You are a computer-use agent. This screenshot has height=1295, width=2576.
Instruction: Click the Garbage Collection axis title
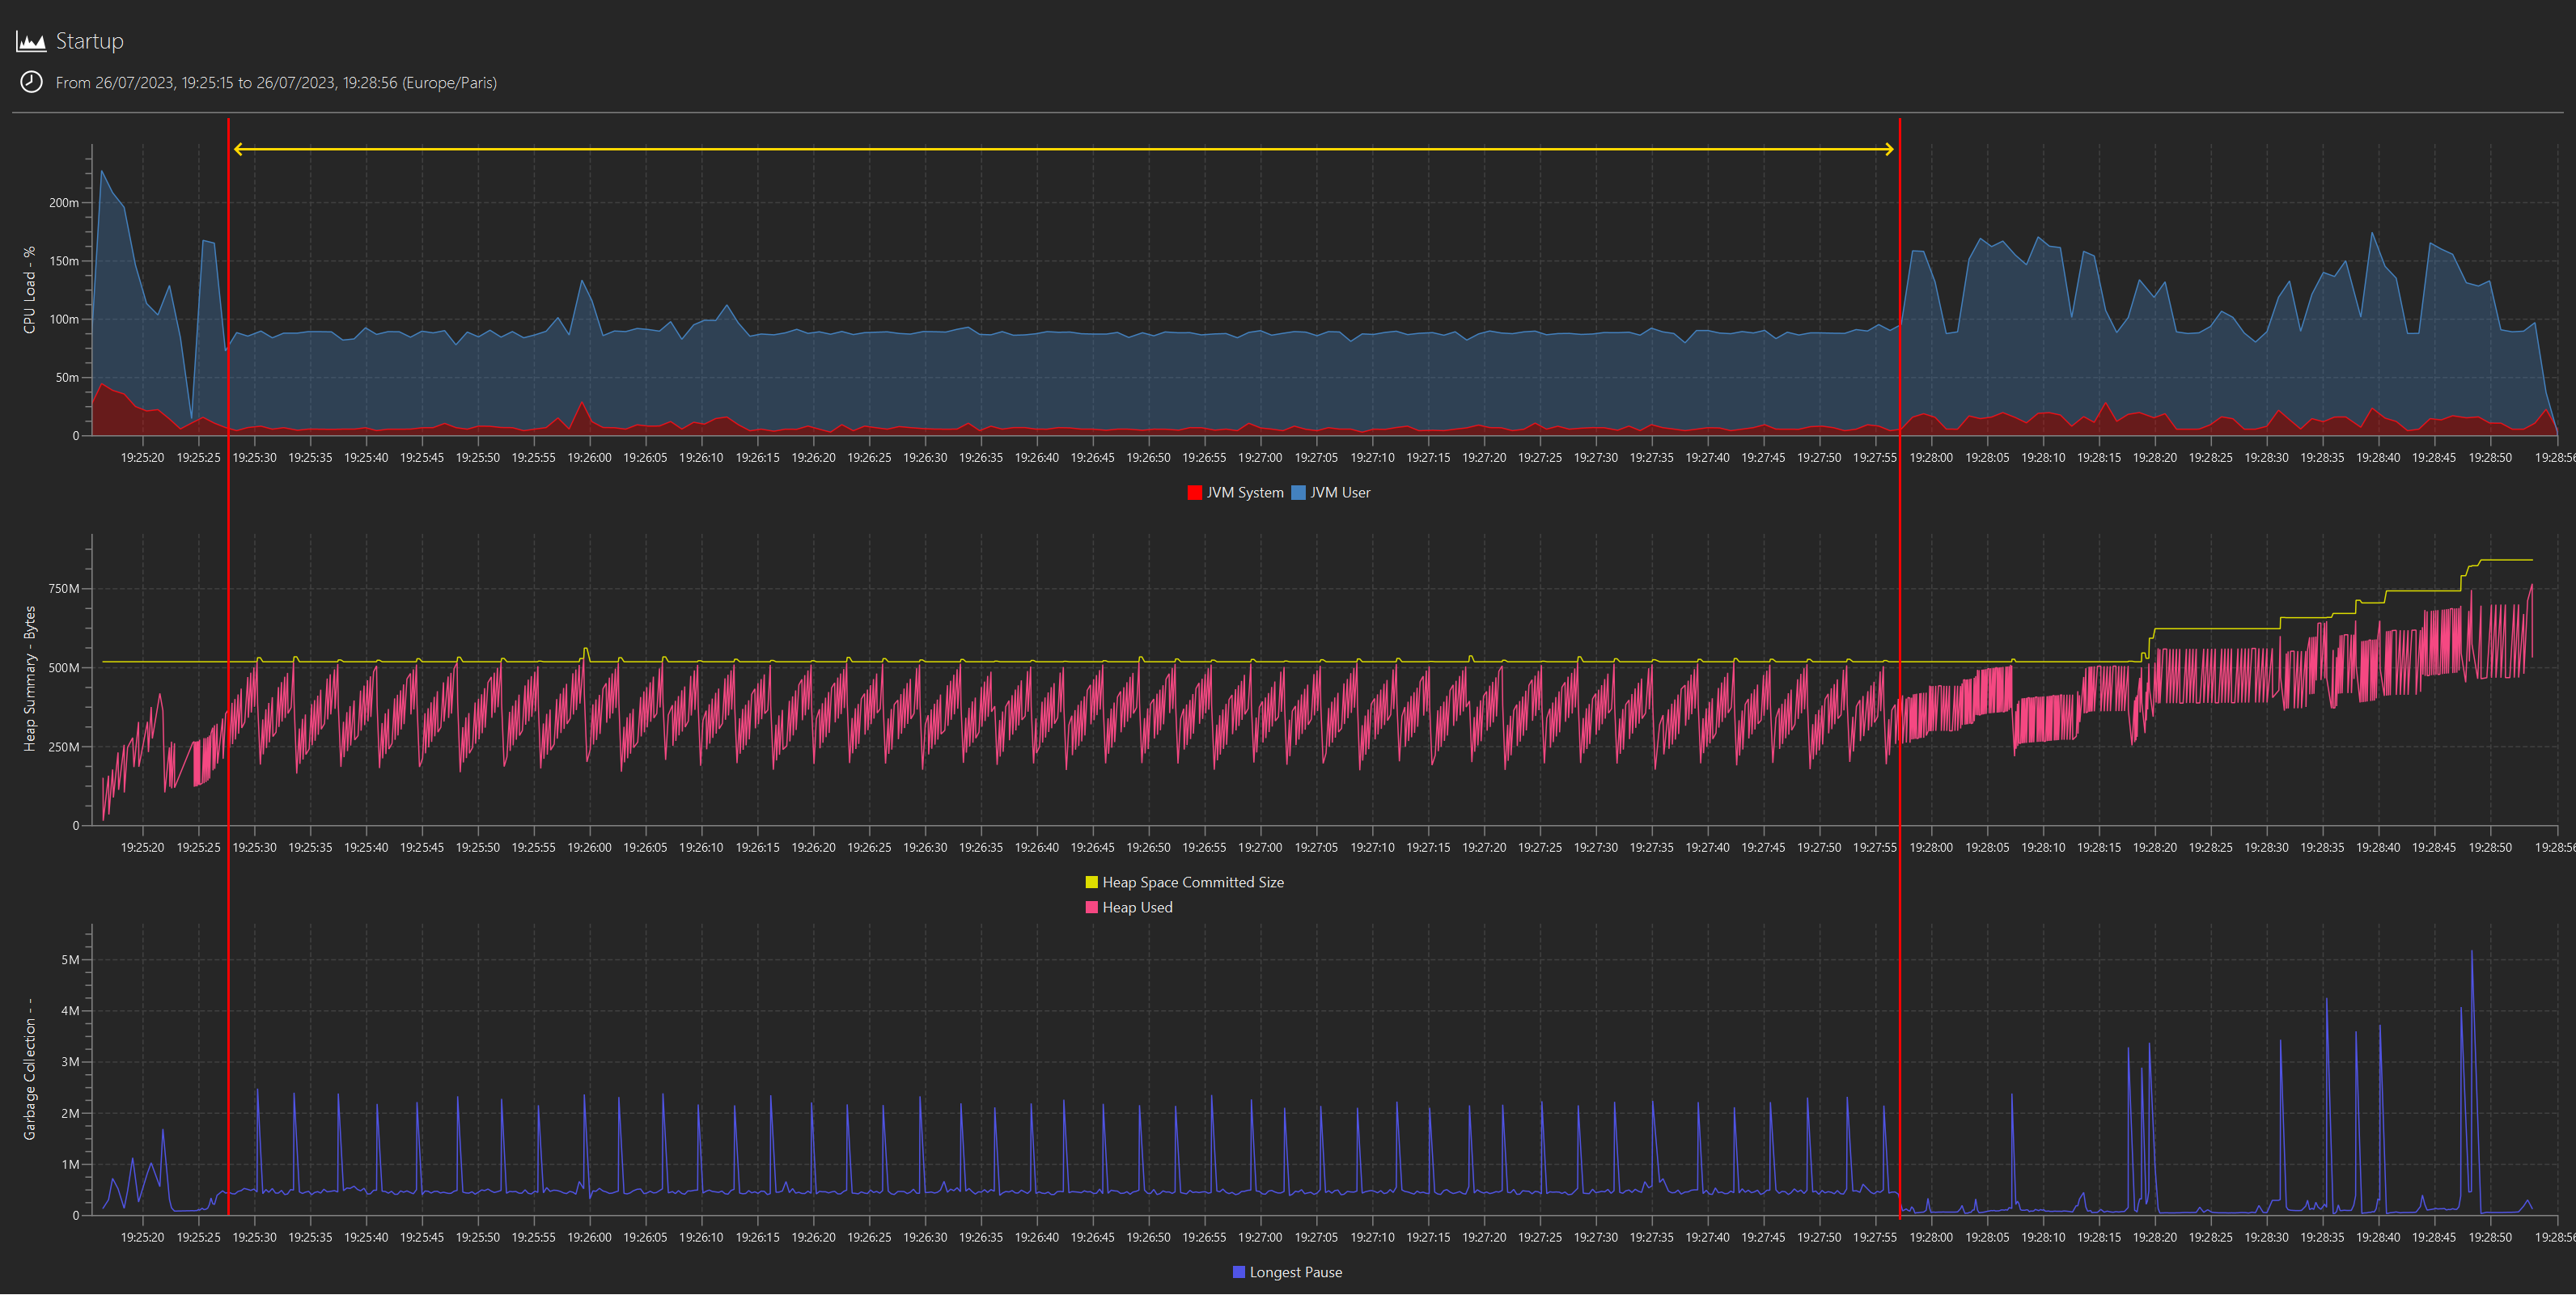pos(29,1069)
